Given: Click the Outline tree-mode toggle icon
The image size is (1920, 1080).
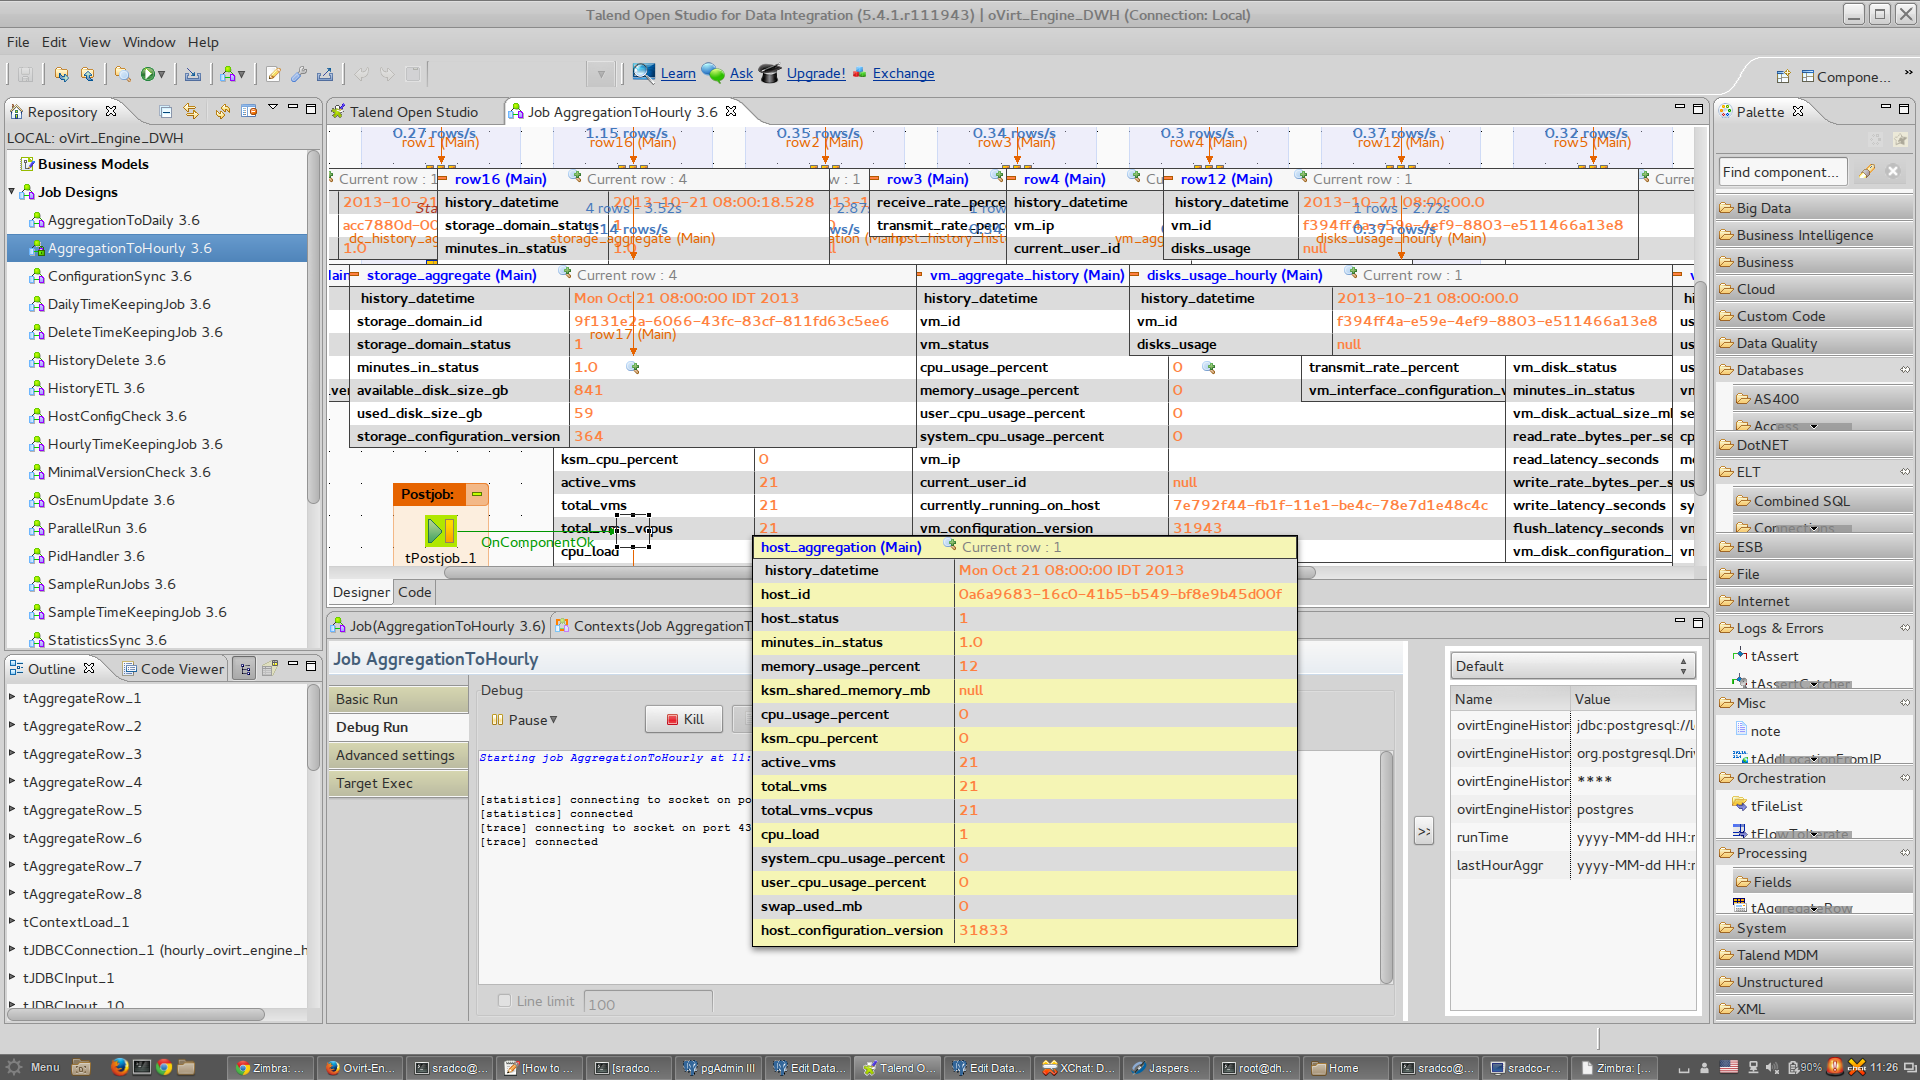Looking at the screenshot, I should pyautogui.click(x=245, y=669).
